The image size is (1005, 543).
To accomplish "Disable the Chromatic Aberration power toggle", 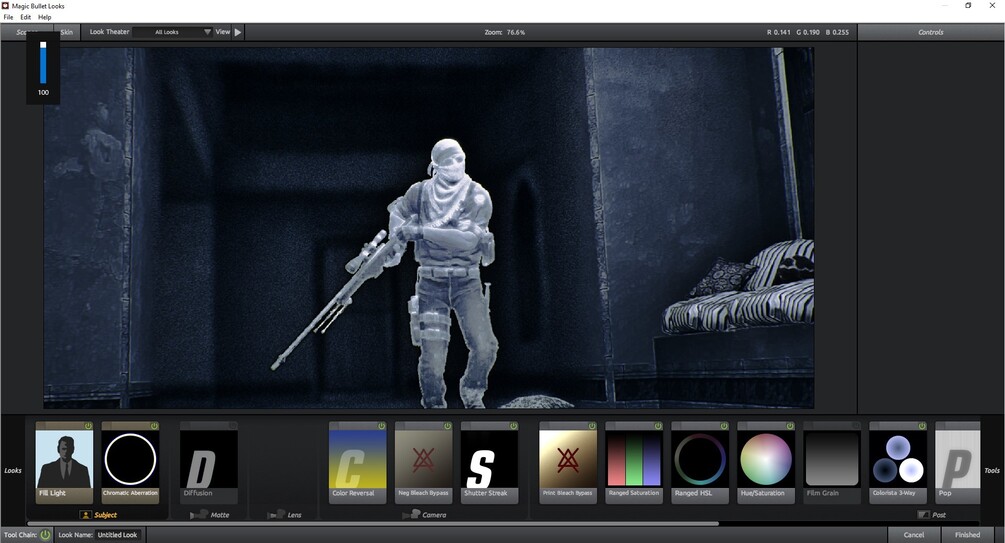I will click(x=154, y=426).
